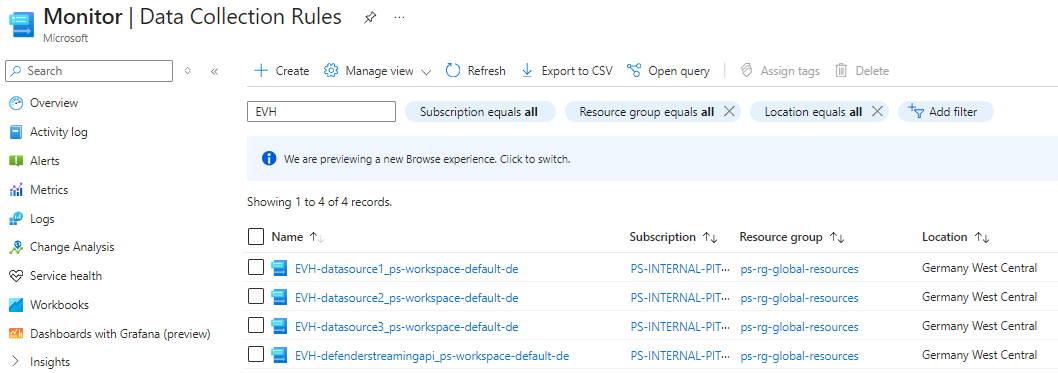Click resource icon for EVH-defenderstreamingapi row

(279, 355)
